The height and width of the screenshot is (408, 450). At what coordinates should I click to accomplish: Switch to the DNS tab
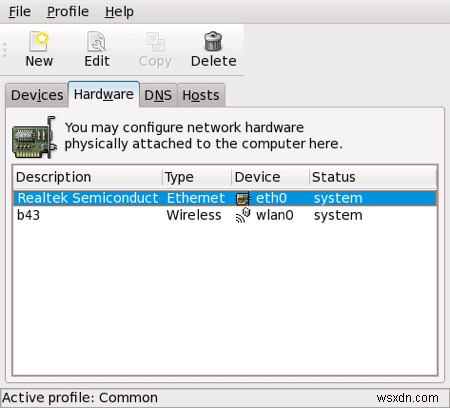(x=158, y=95)
